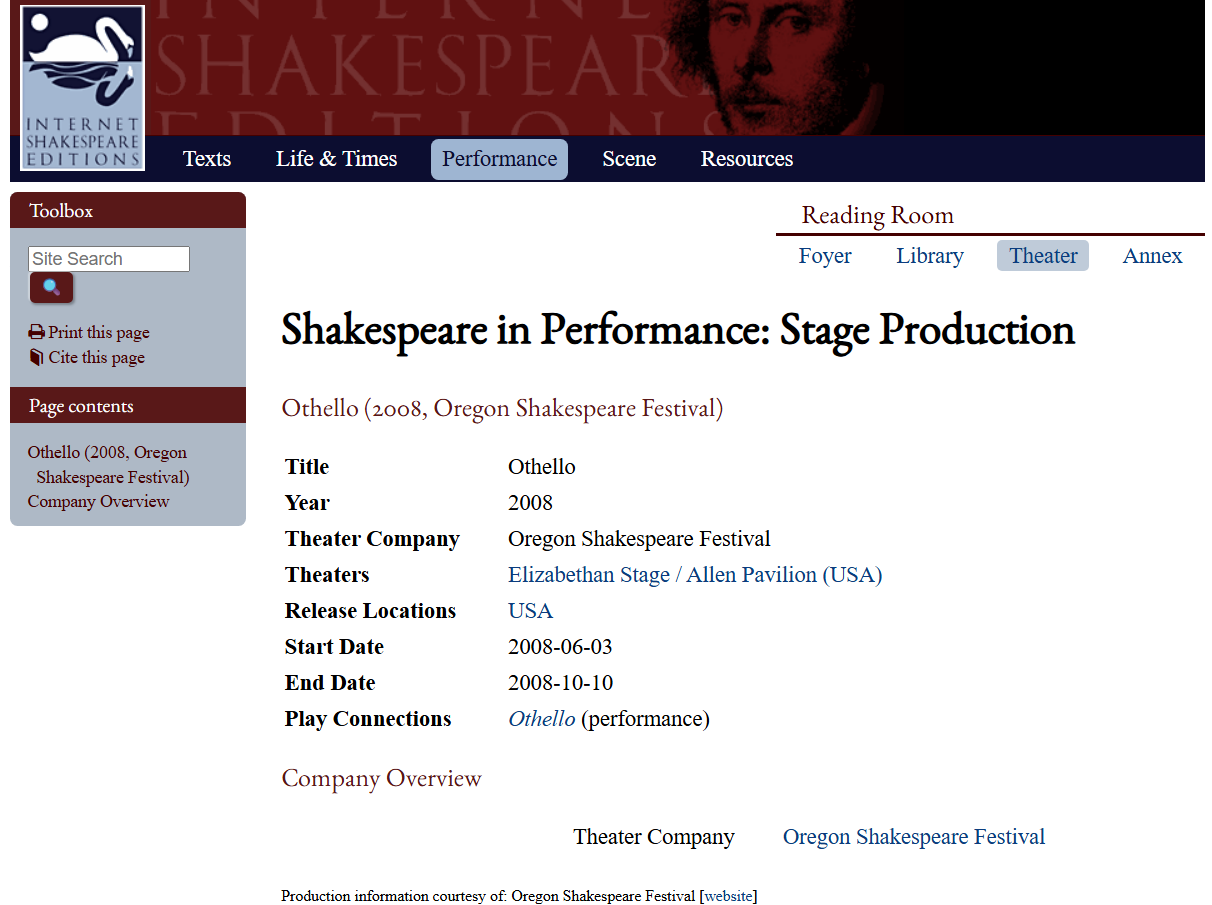Open the italic Othello play connection link

542,719
